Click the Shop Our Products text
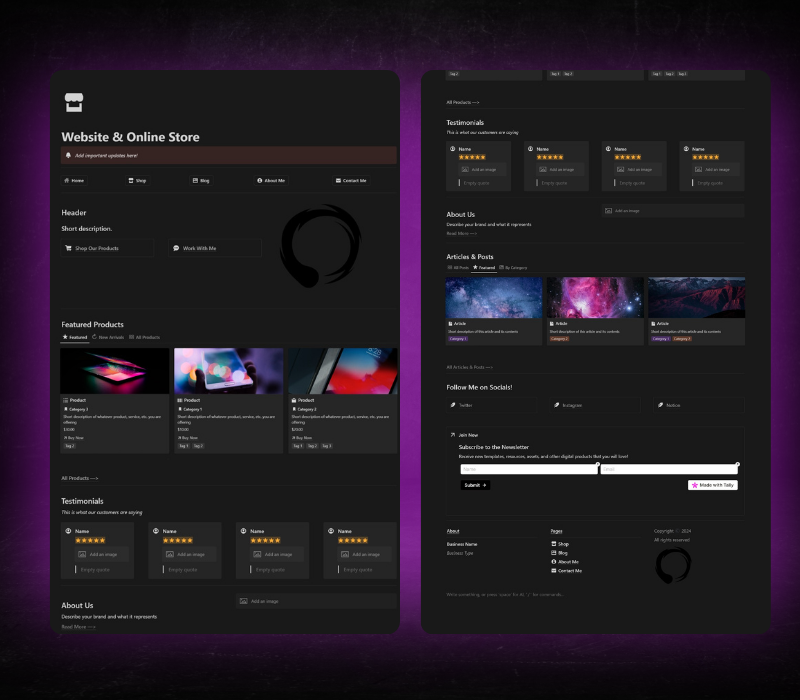 coord(97,248)
